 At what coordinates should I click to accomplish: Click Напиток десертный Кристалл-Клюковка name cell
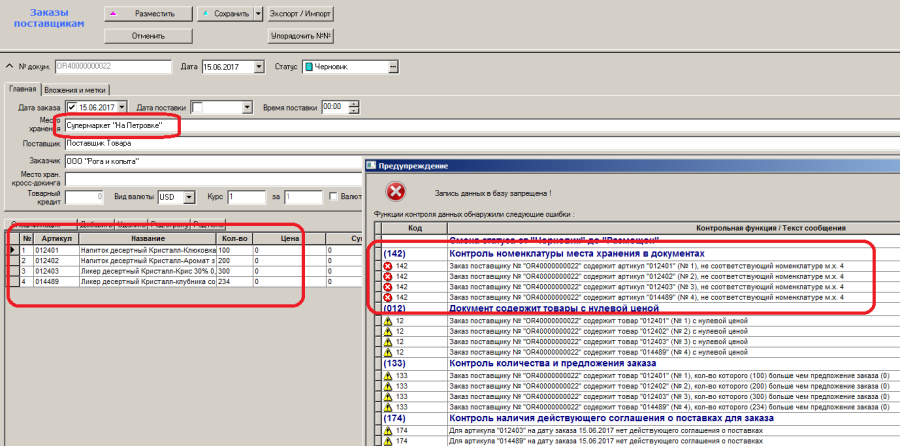tap(148, 250)
